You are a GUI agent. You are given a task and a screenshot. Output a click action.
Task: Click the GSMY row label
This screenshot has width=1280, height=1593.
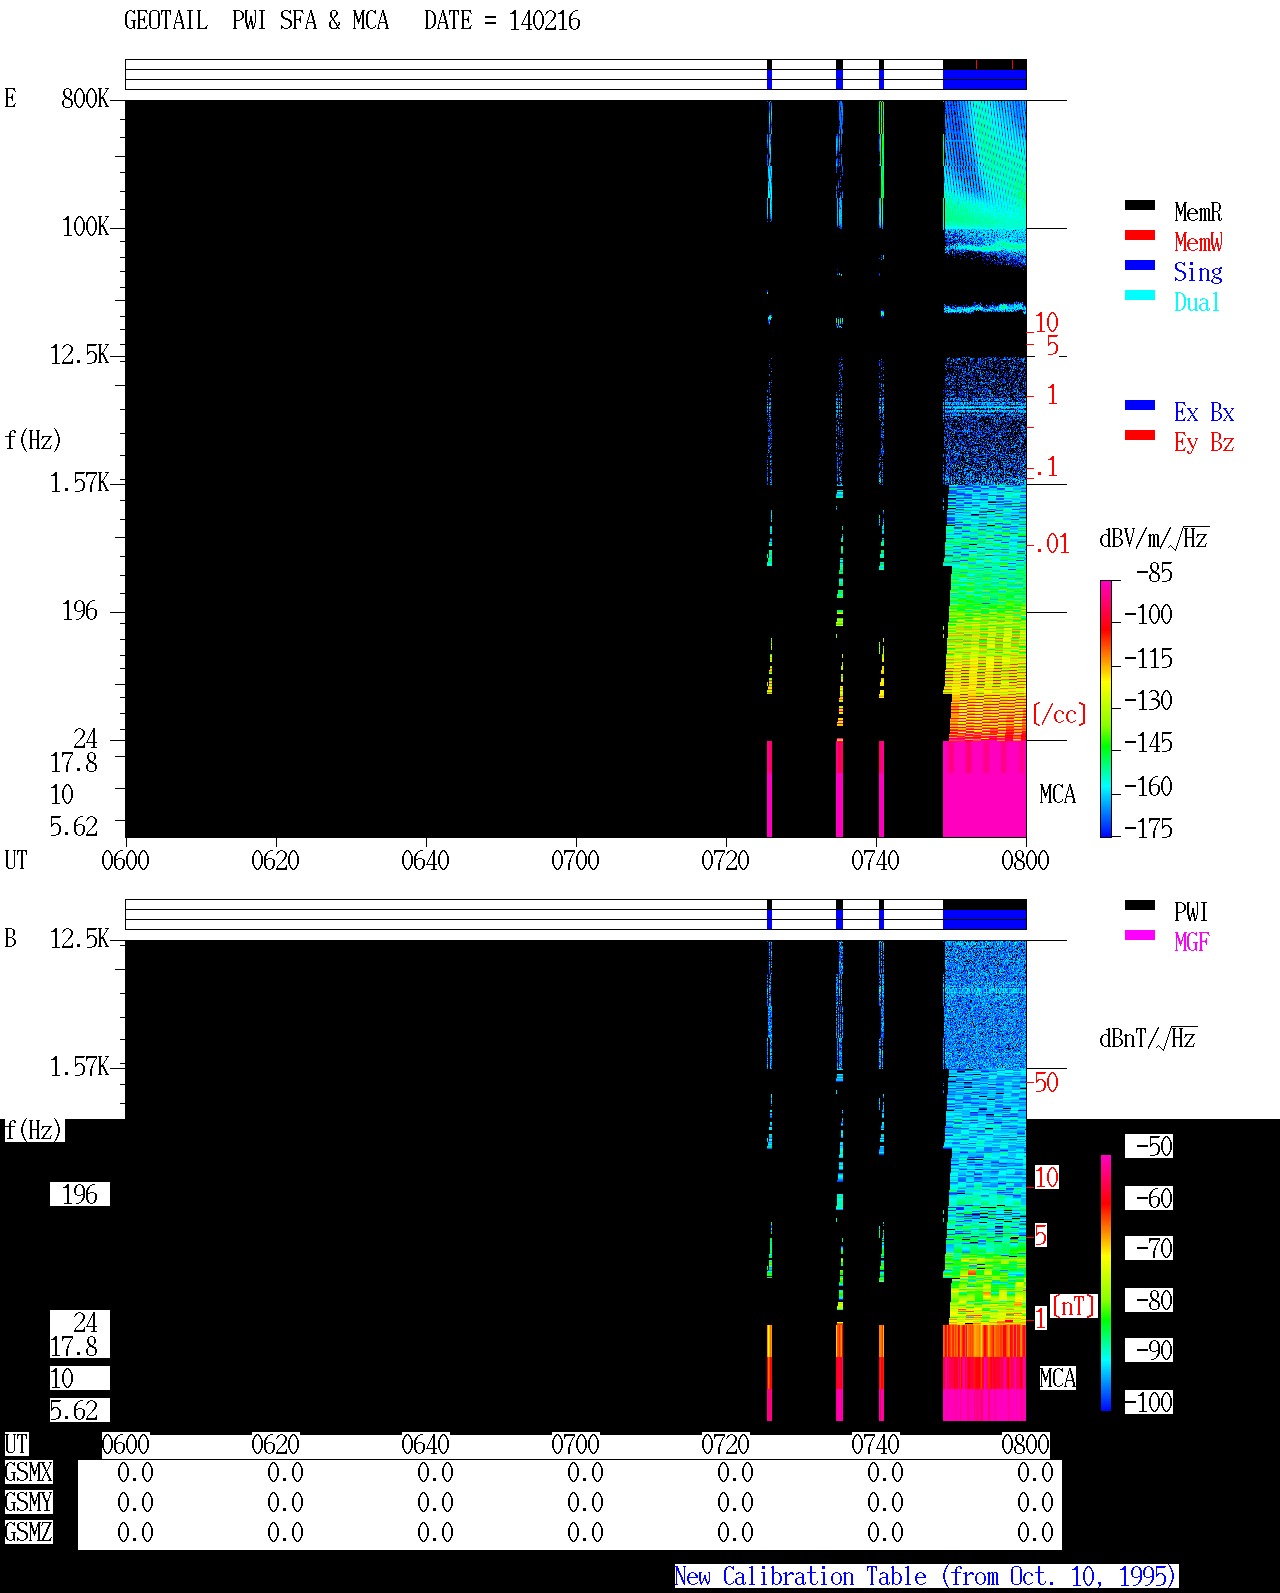click(29, 1502)
